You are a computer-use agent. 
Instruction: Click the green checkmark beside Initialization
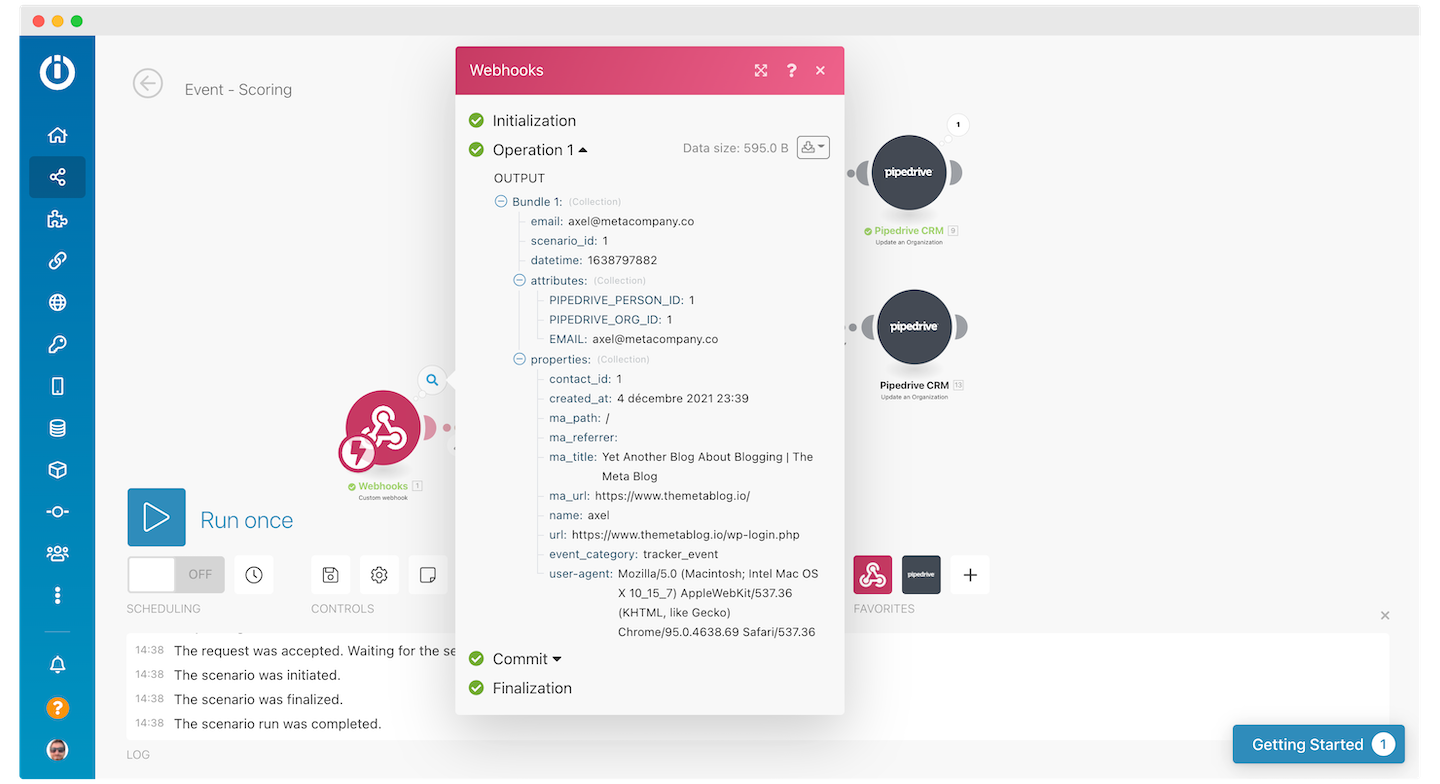pyautogui.click(x=475, y=120)
